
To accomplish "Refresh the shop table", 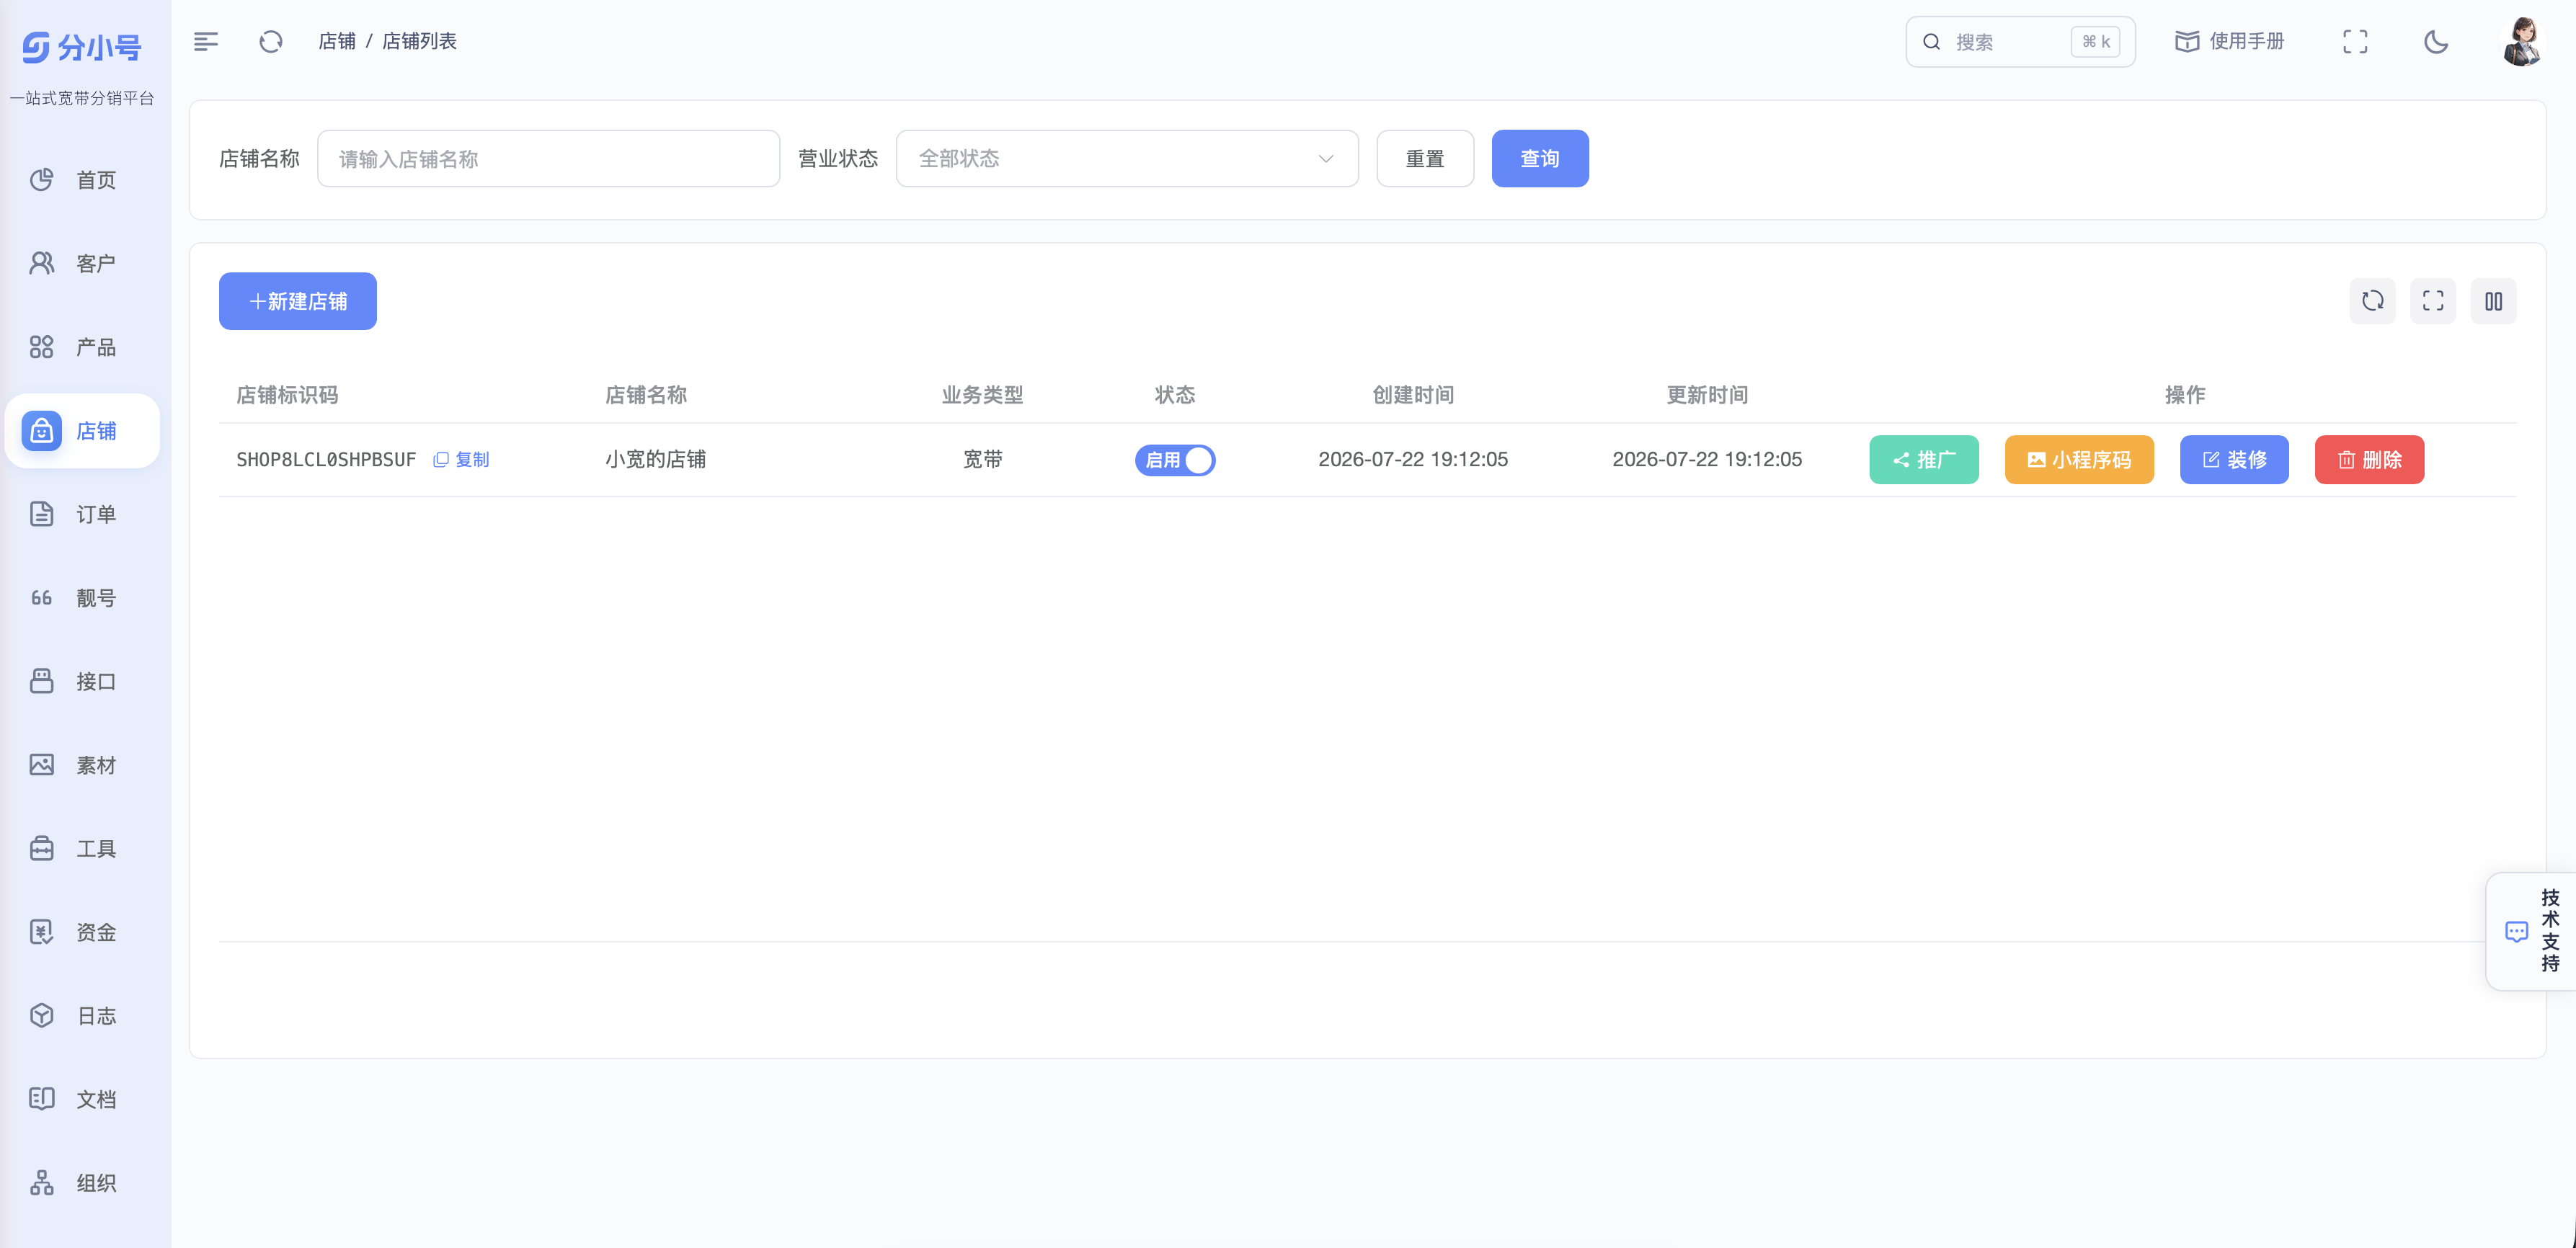I will tap(2372, 301).
